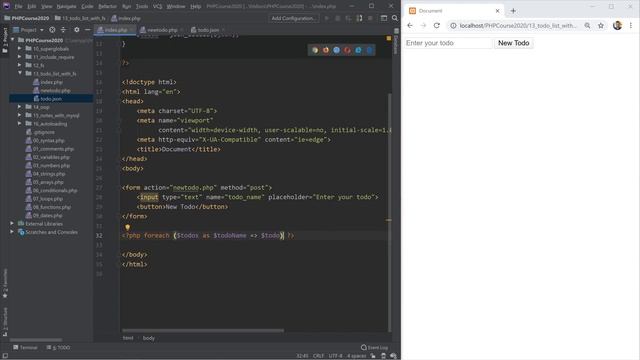Click the Search Everywhere magnifier in PhpStorm
The image size is (640, 360).
click(395, 18)
